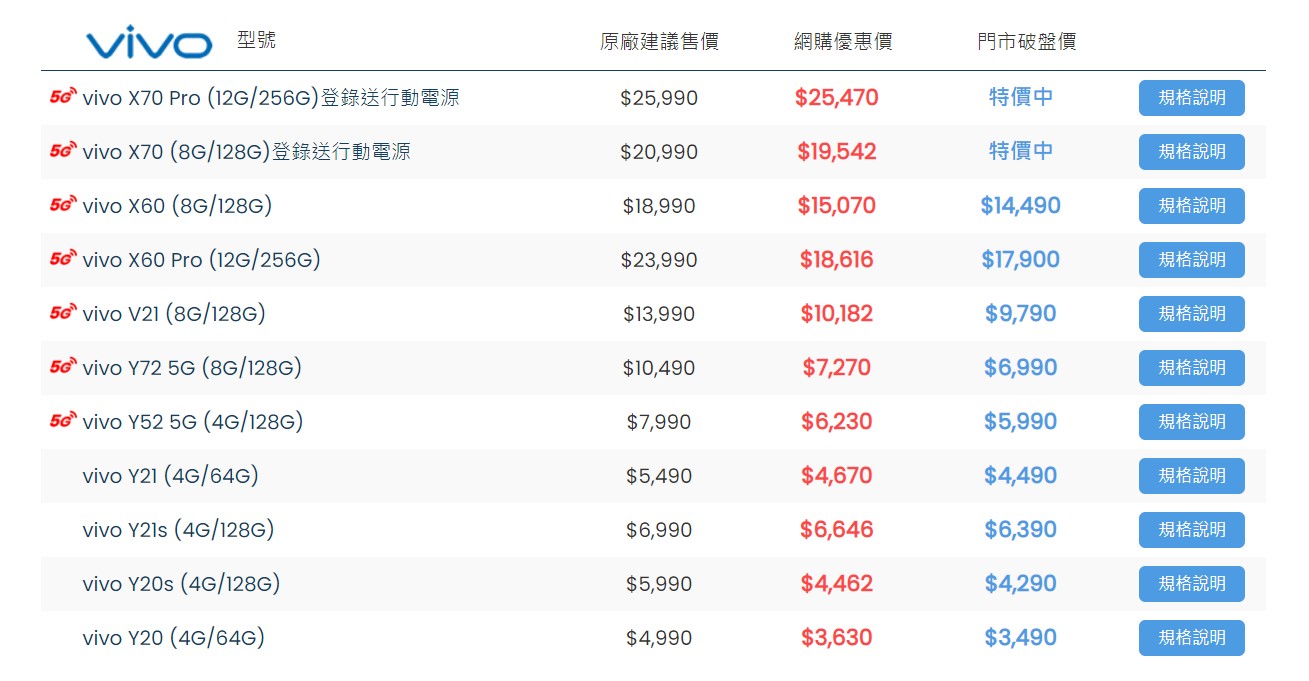The height and width of the screenshot is (681, 1309).
Task: Open 規格說明 for vivo Y21s (4G/128G)
Action: tap(1192, 530)
